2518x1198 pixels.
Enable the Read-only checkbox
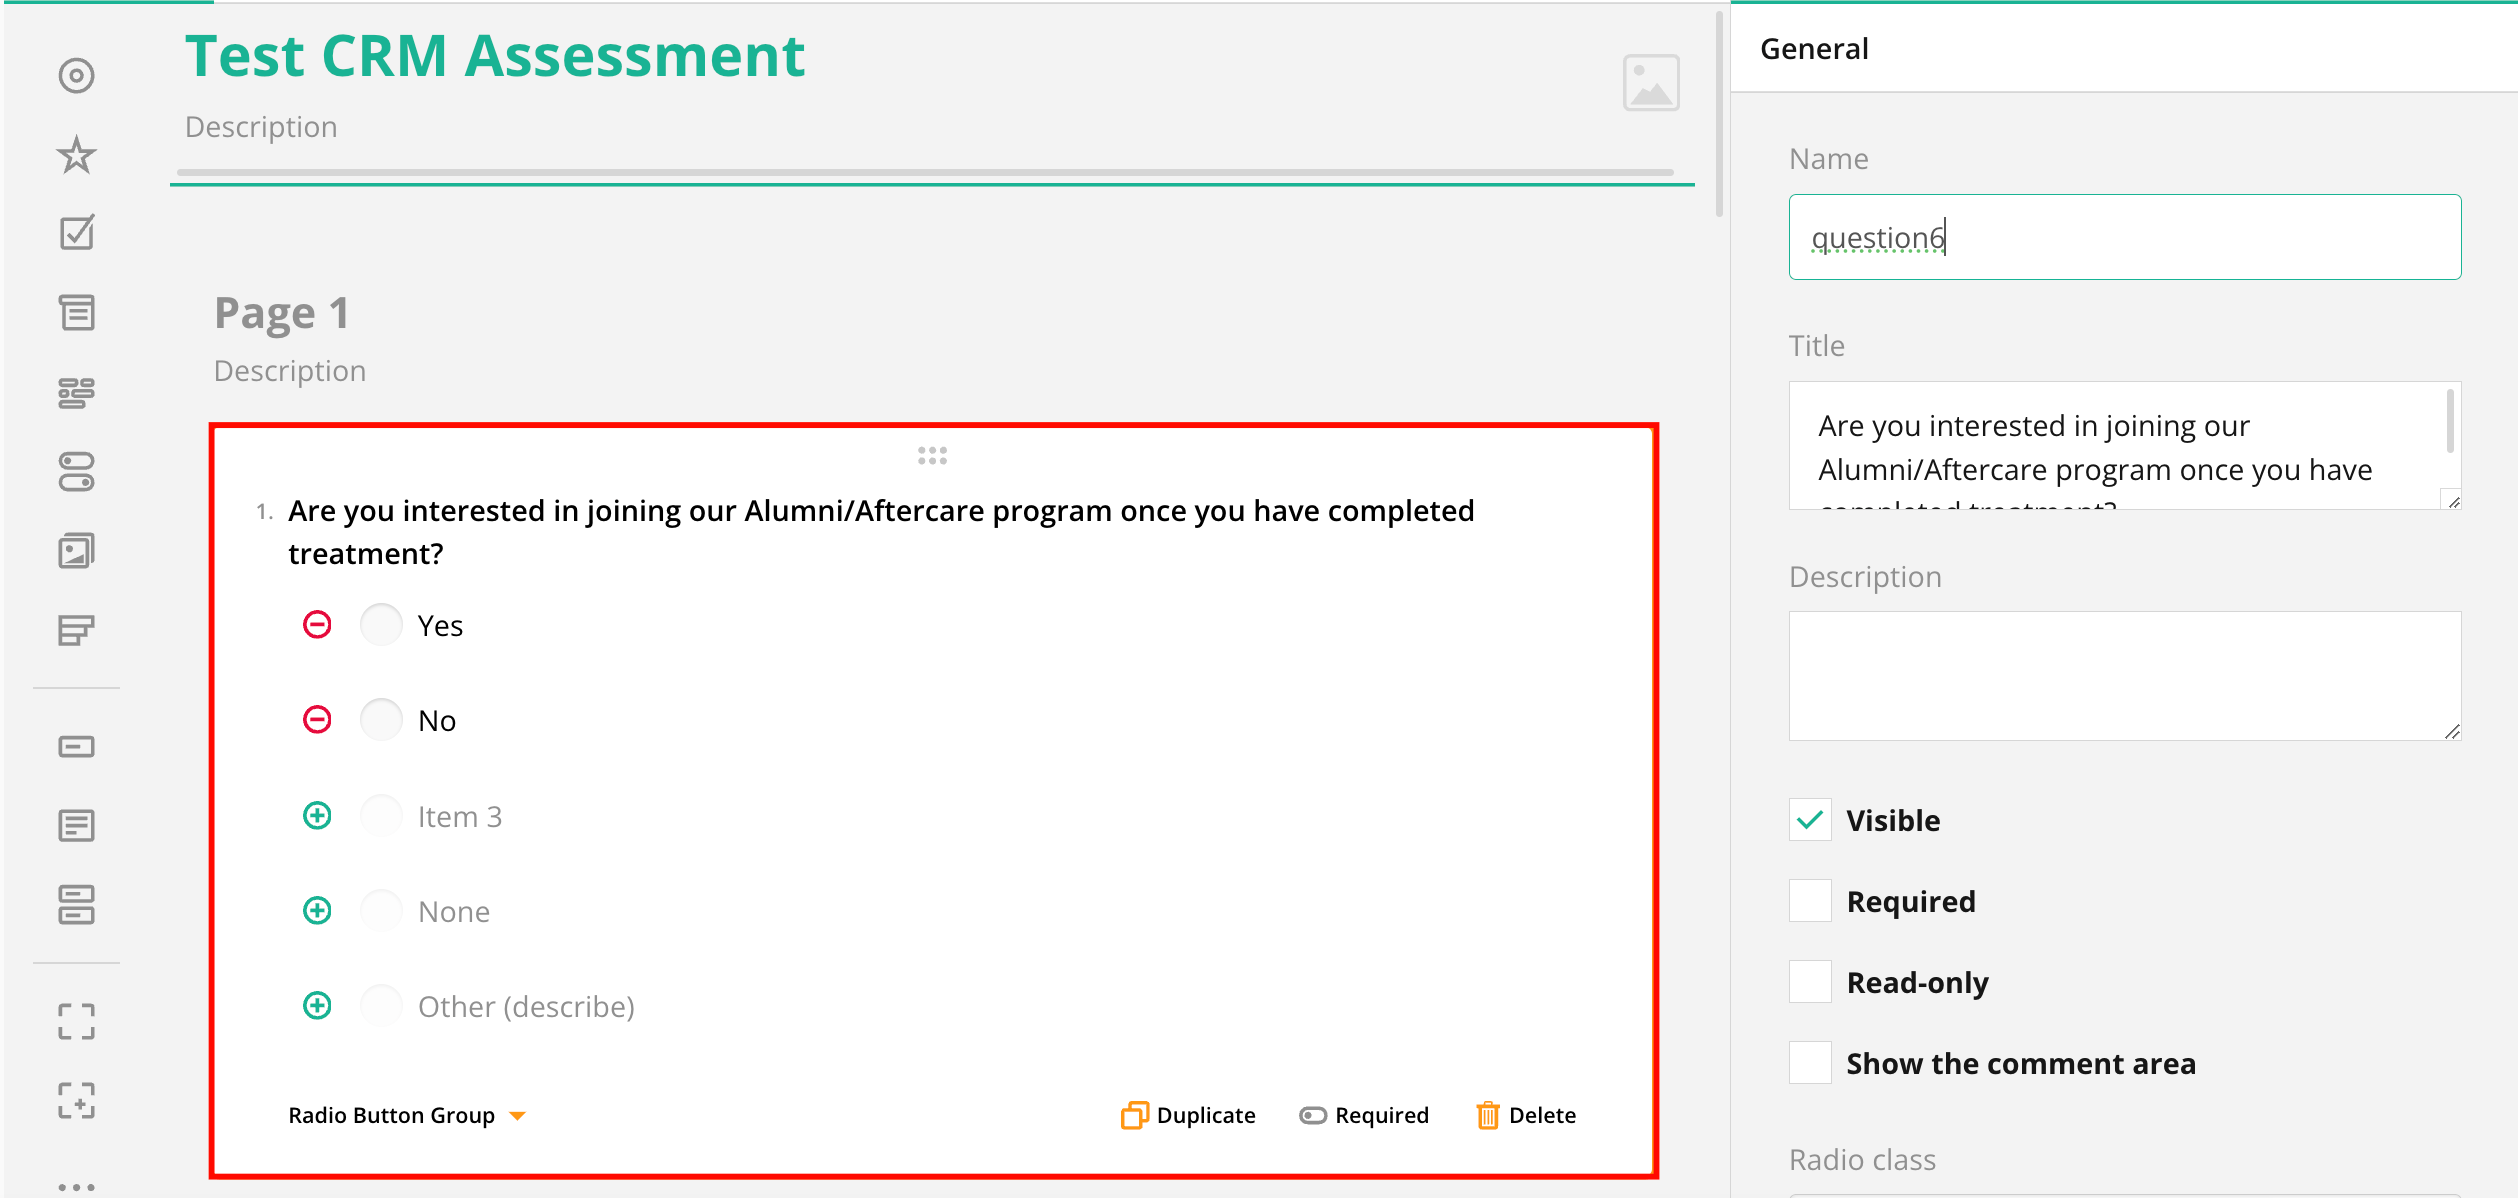pos(1810,982)
